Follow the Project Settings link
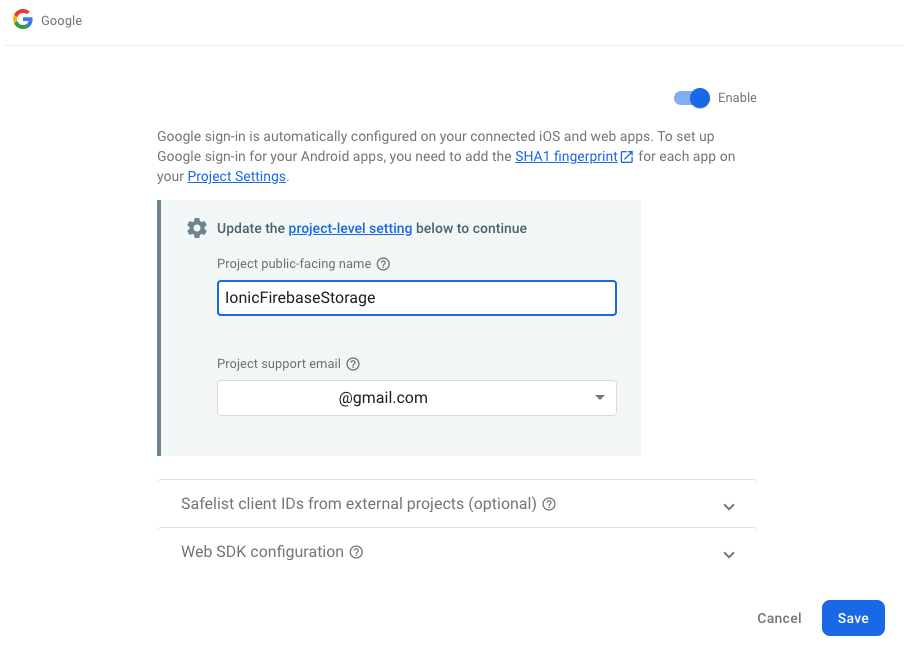This screenshot has width=904, height=657. click(236, 177)
